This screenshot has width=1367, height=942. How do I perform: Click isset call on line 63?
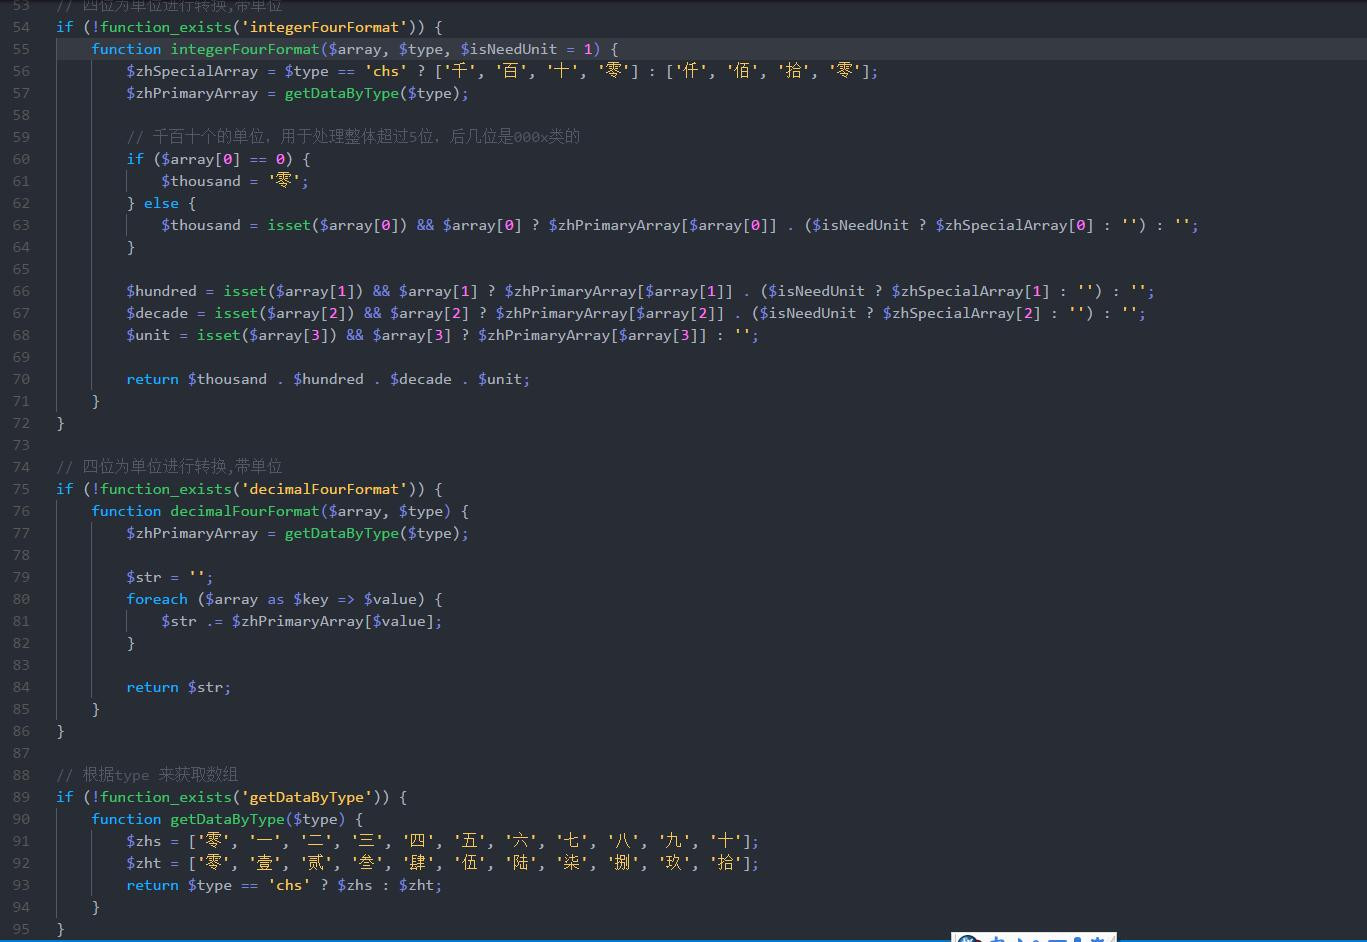coord(289,225)
